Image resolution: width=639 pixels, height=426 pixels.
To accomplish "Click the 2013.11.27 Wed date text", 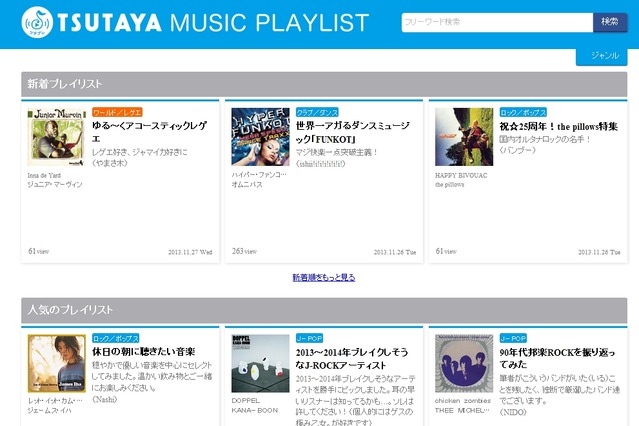I will click(190, 252).
